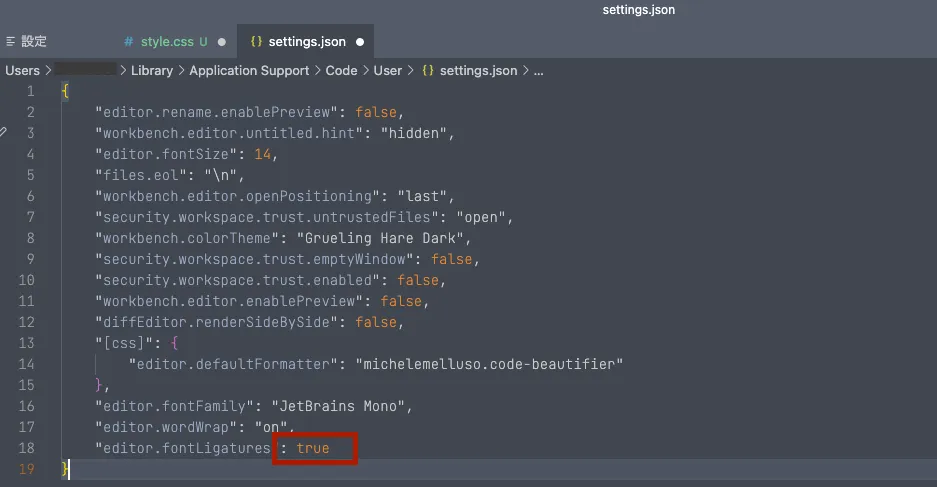Open the 設定 tab
Screen dimensions: 937x487
[34, 42]
